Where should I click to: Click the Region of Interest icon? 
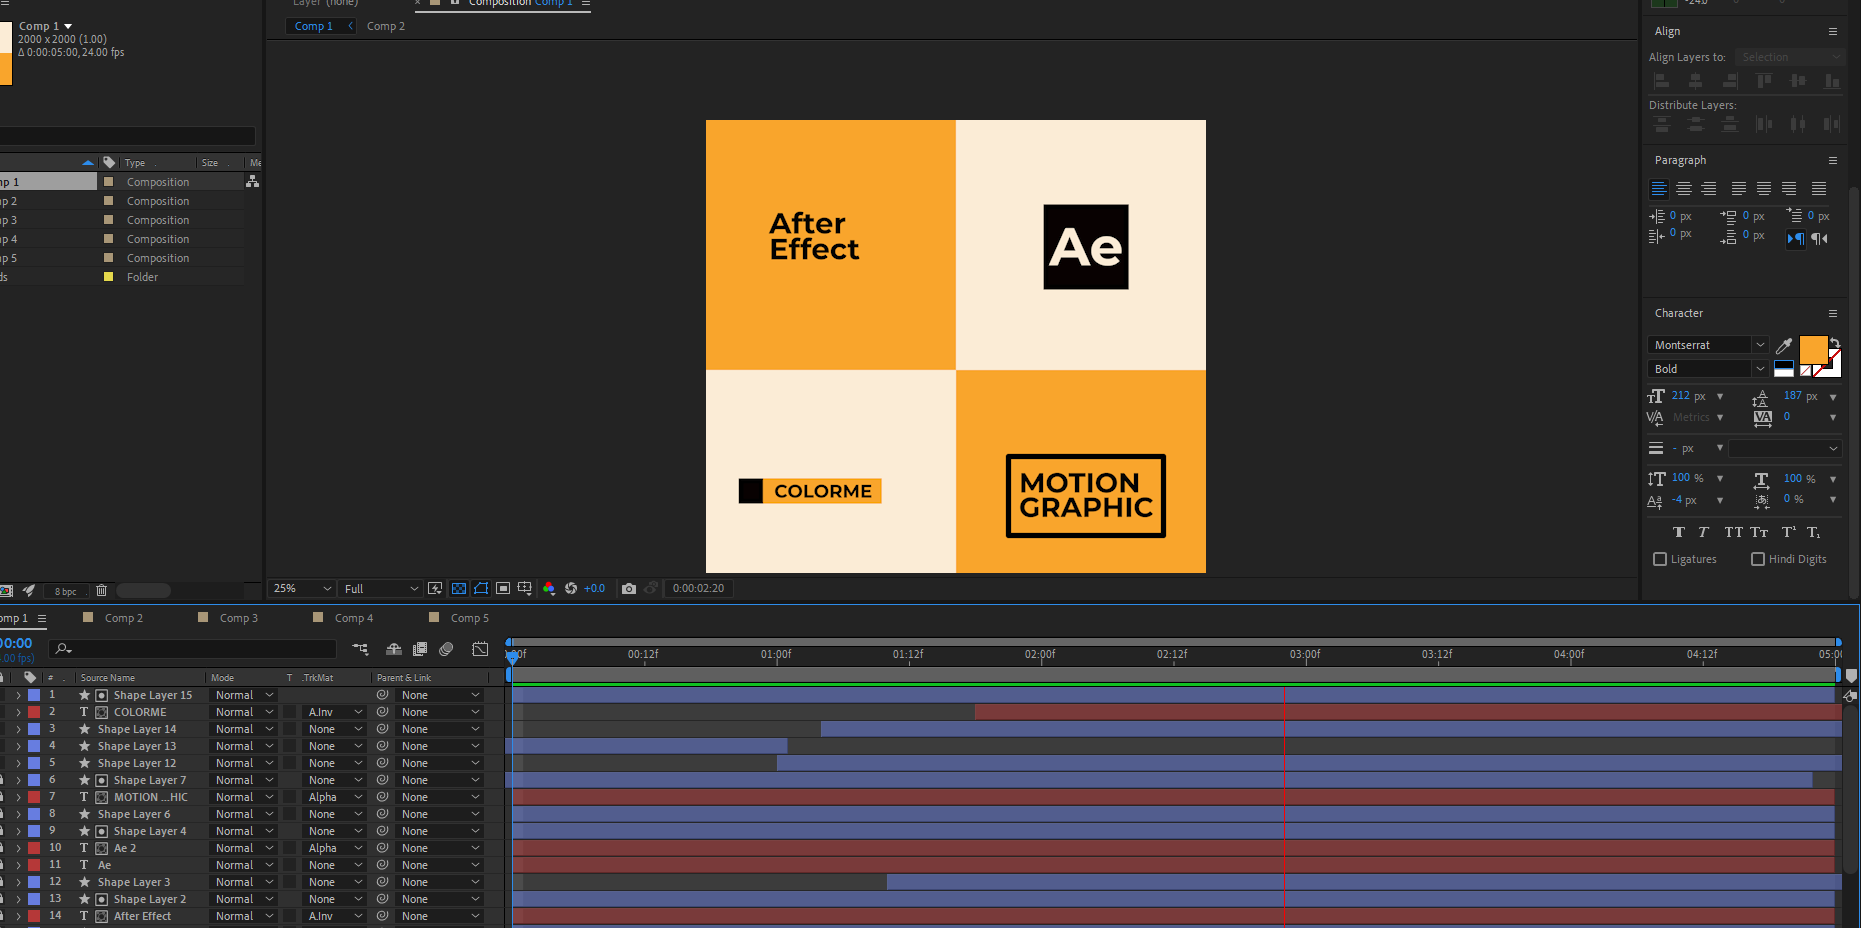click(503, 589)
